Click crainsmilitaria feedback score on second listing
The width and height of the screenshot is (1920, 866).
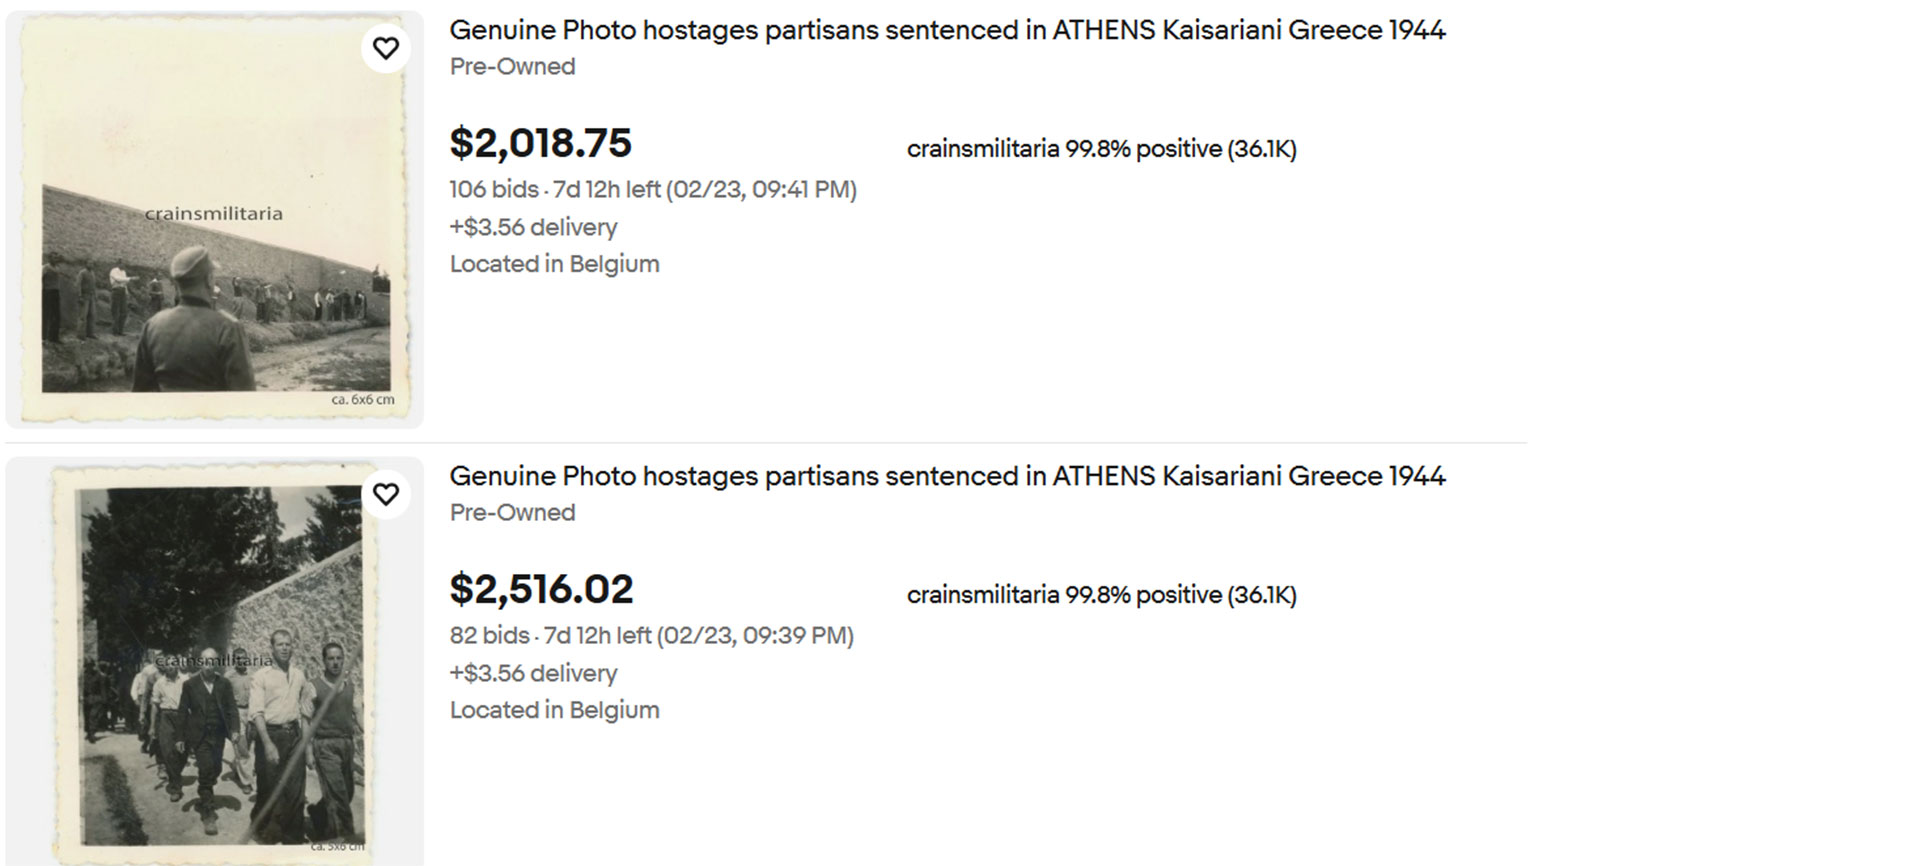click(x=1100, y=594)
